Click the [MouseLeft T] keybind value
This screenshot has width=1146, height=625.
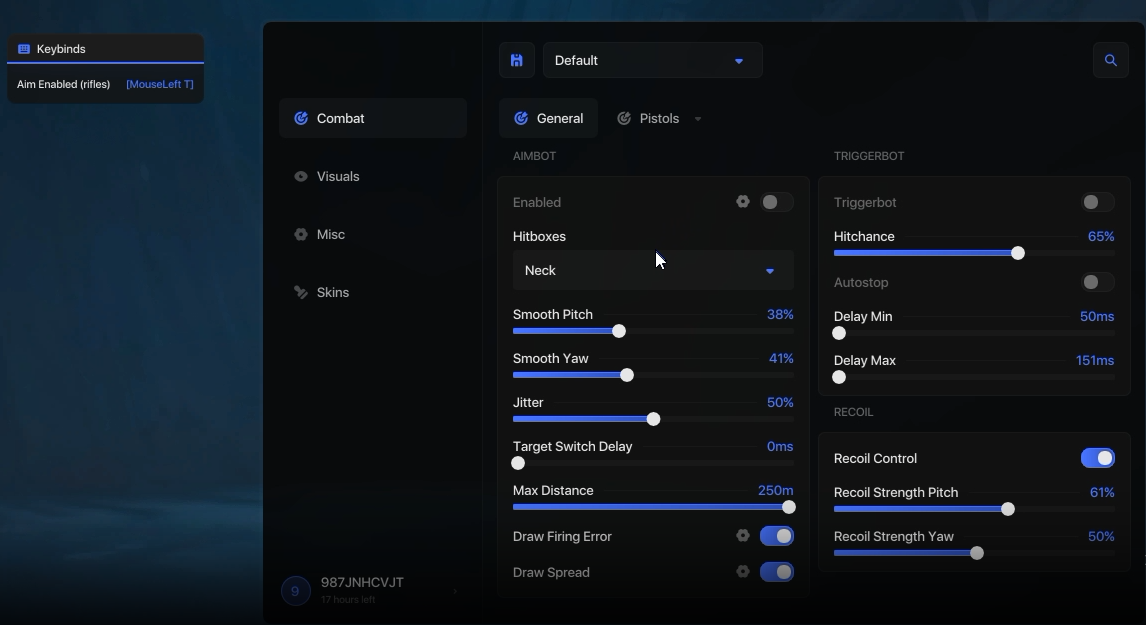pos(160,84)
